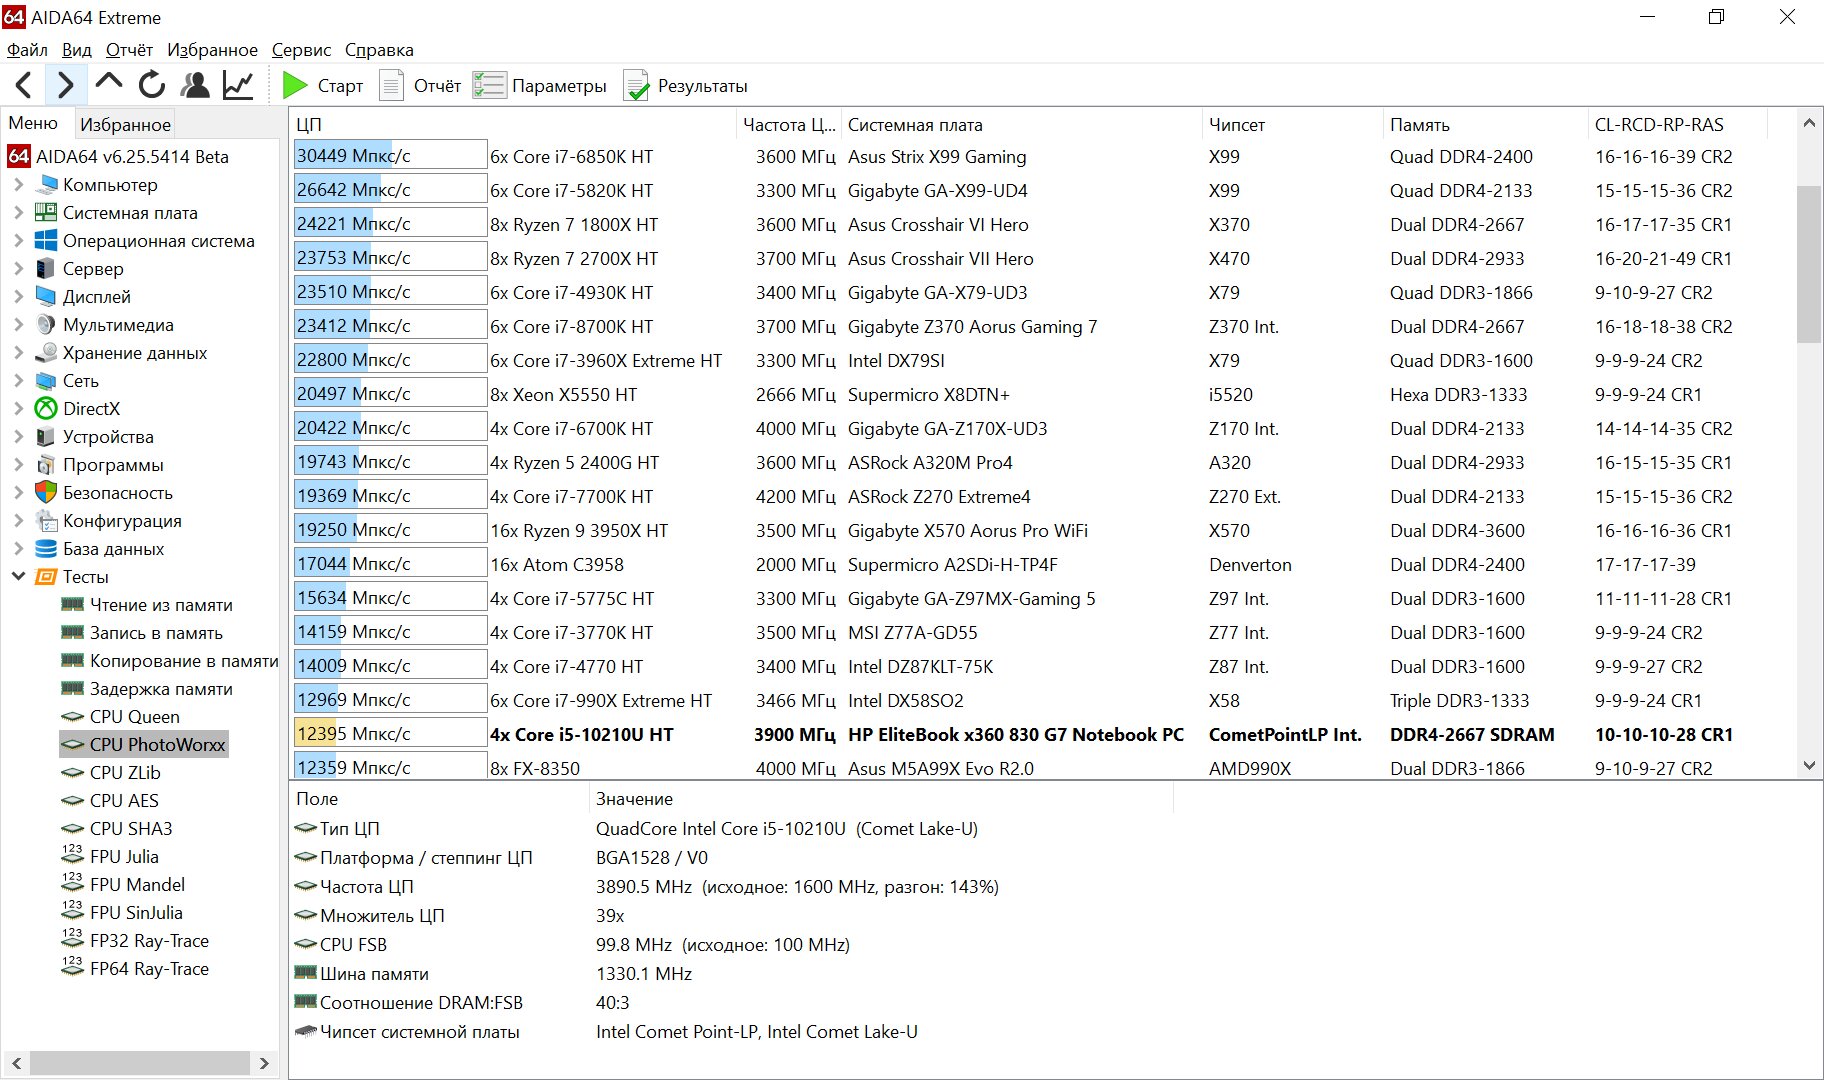This screenshot has width=1824, height=1080.
Task: Expand the Мультимедиа tree node
Action: (x=18, y=325)
